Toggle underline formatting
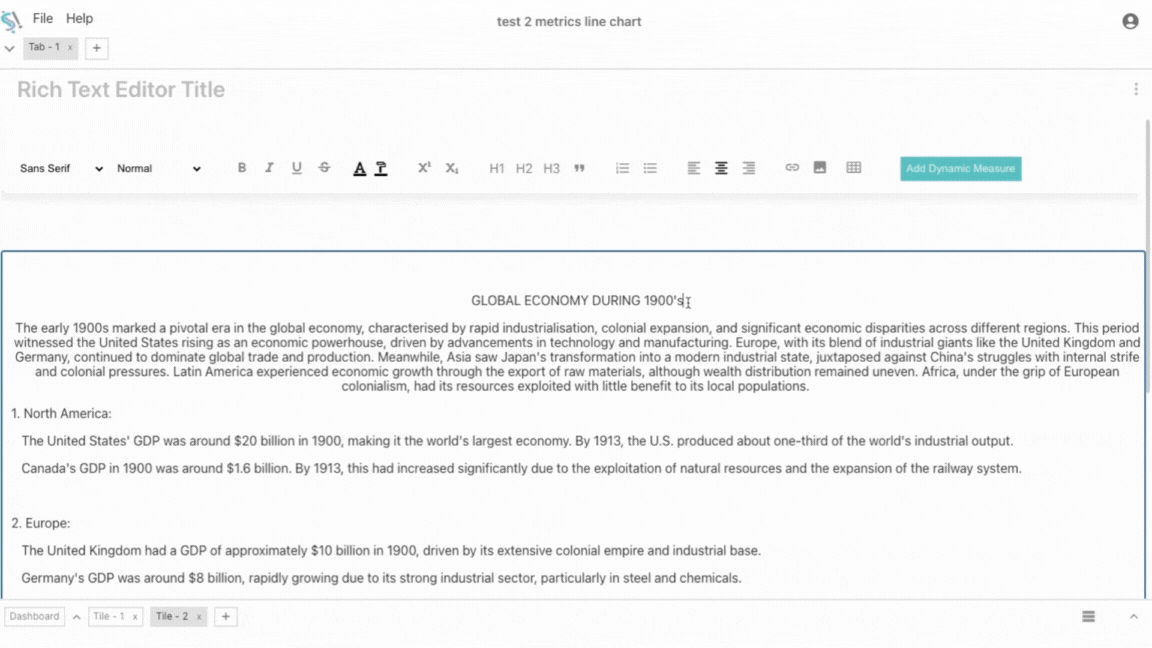Screen dimensions: 1152x648 297,168
